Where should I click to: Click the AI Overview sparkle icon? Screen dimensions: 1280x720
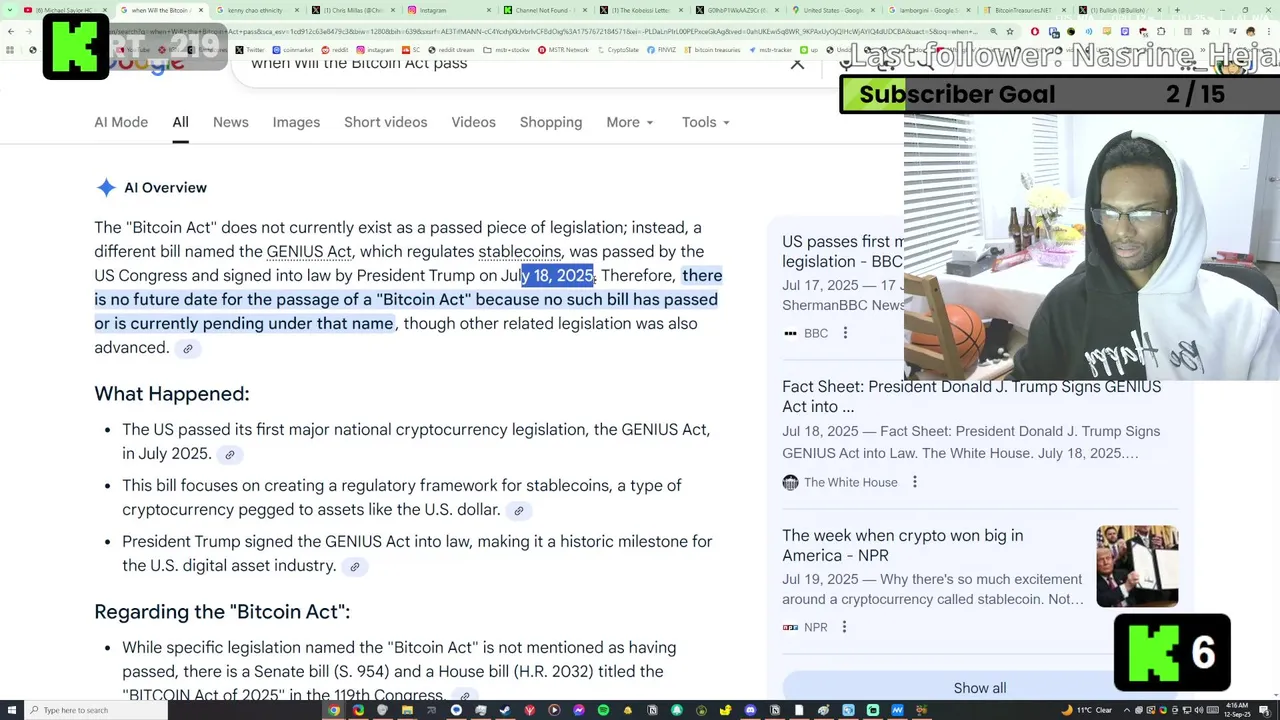pos(106,188)
